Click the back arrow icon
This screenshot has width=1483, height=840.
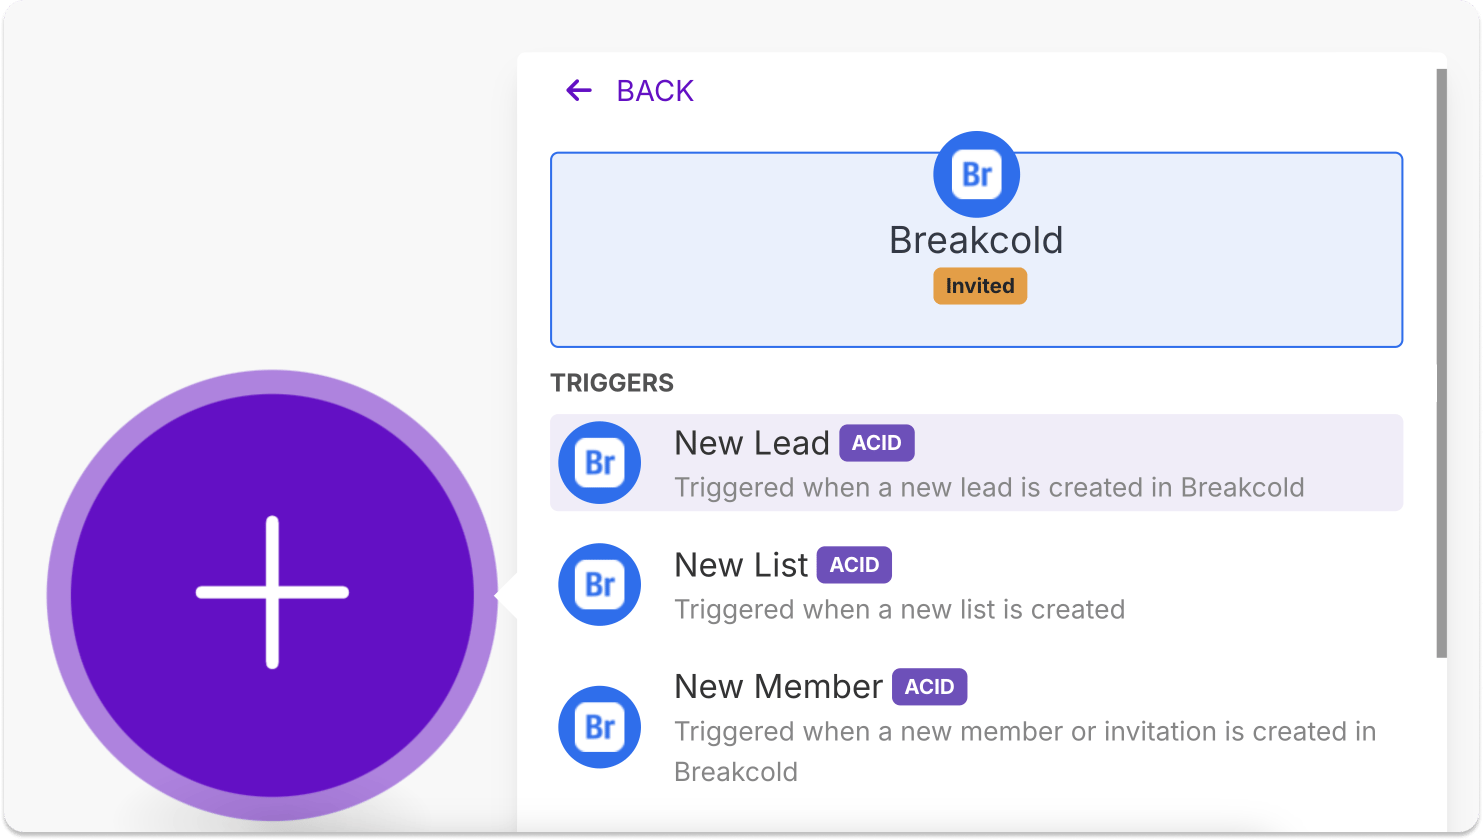pyautogui.click(x=579, y=91)
